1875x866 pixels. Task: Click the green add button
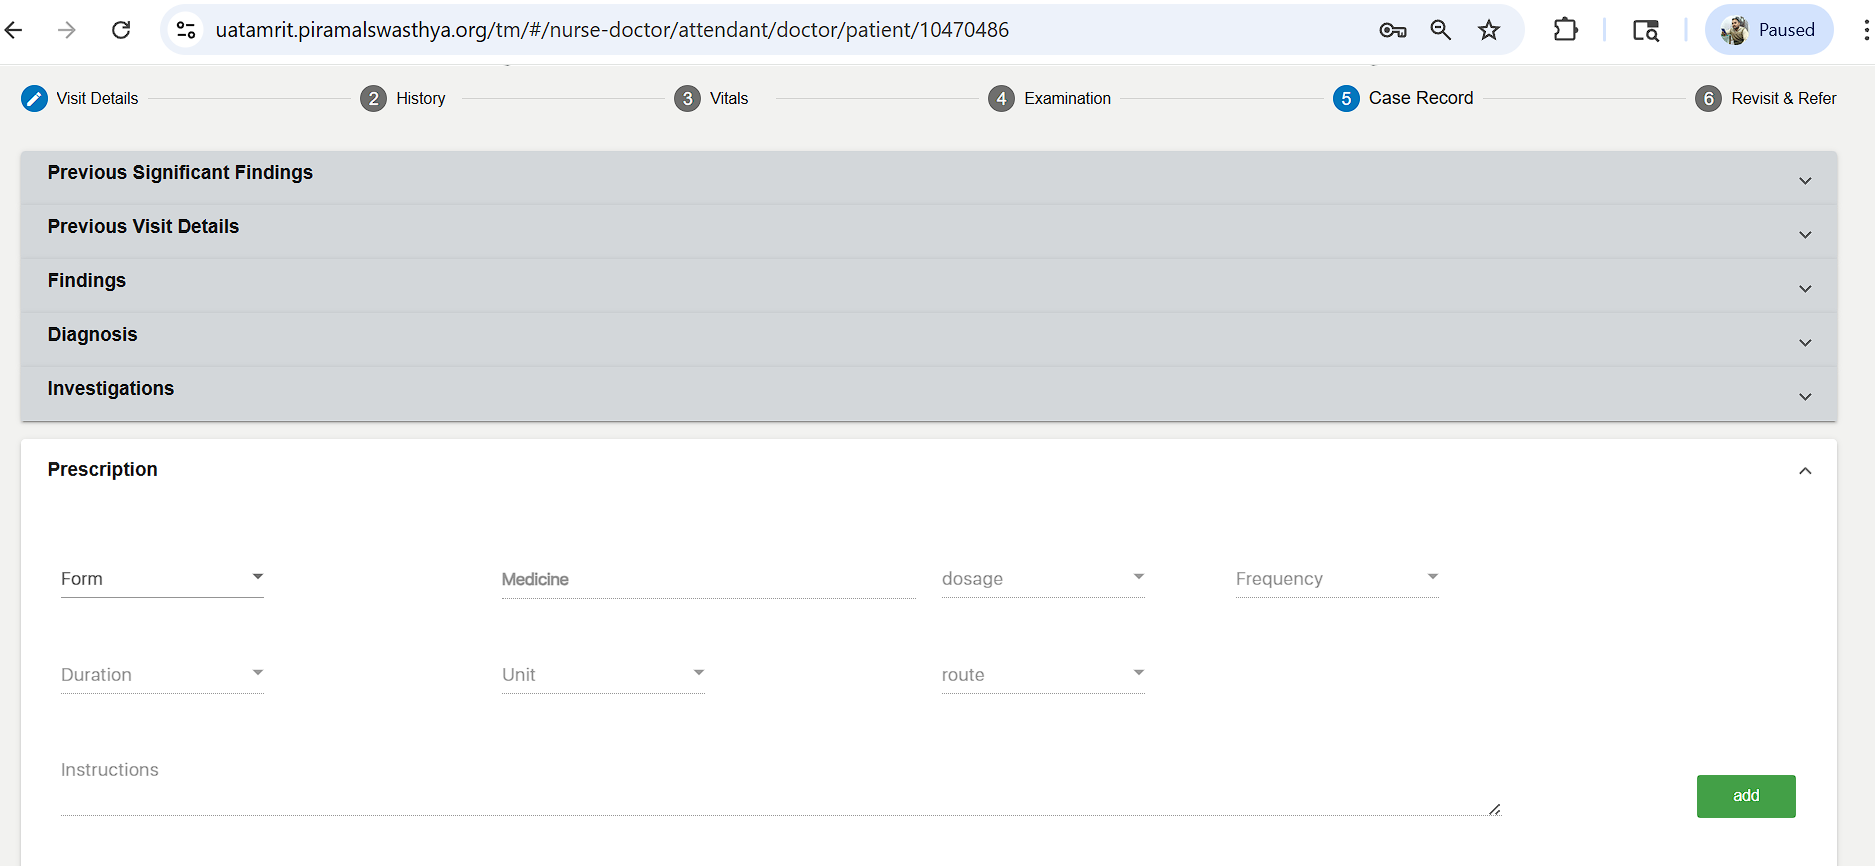[x=1745, y=796]
